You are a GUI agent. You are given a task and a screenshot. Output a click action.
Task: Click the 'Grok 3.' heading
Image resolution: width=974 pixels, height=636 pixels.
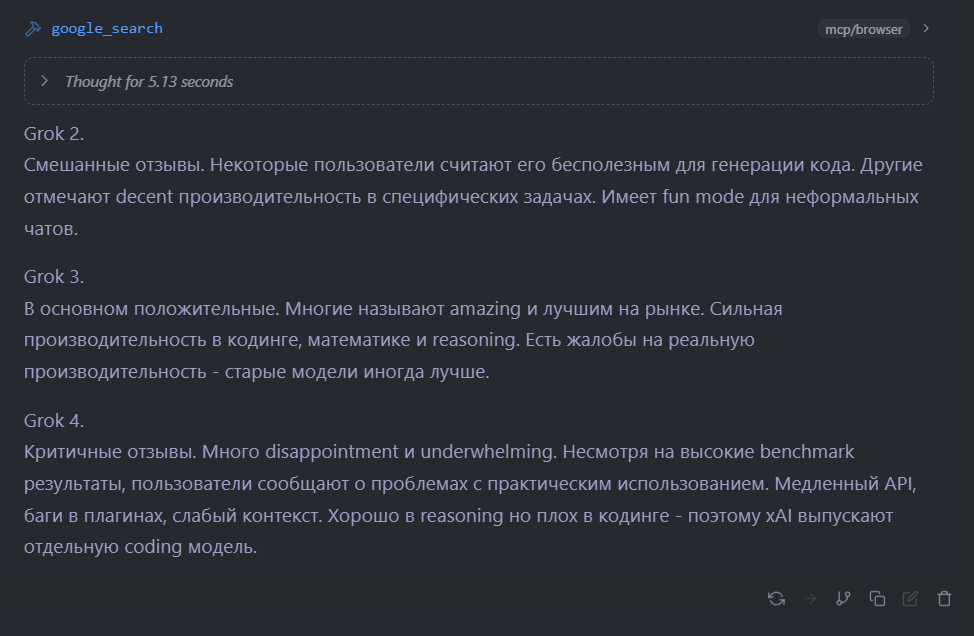pyautogui.click(x=54, y=277)
